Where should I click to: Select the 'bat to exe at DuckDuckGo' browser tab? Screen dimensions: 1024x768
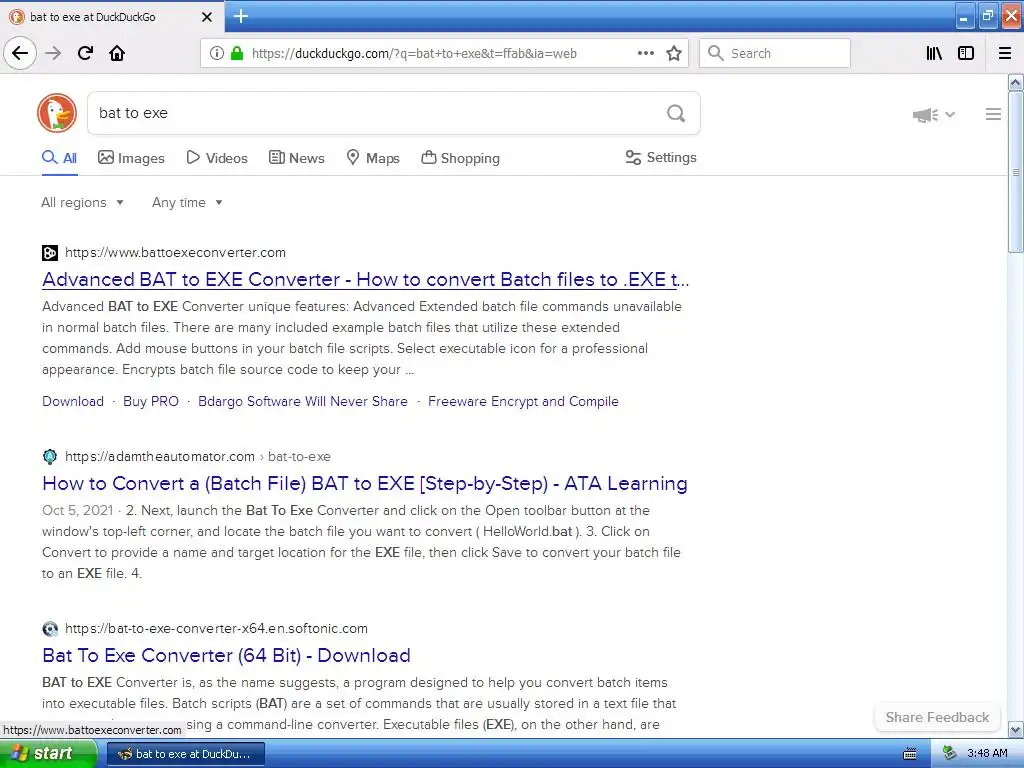point(111,17)
